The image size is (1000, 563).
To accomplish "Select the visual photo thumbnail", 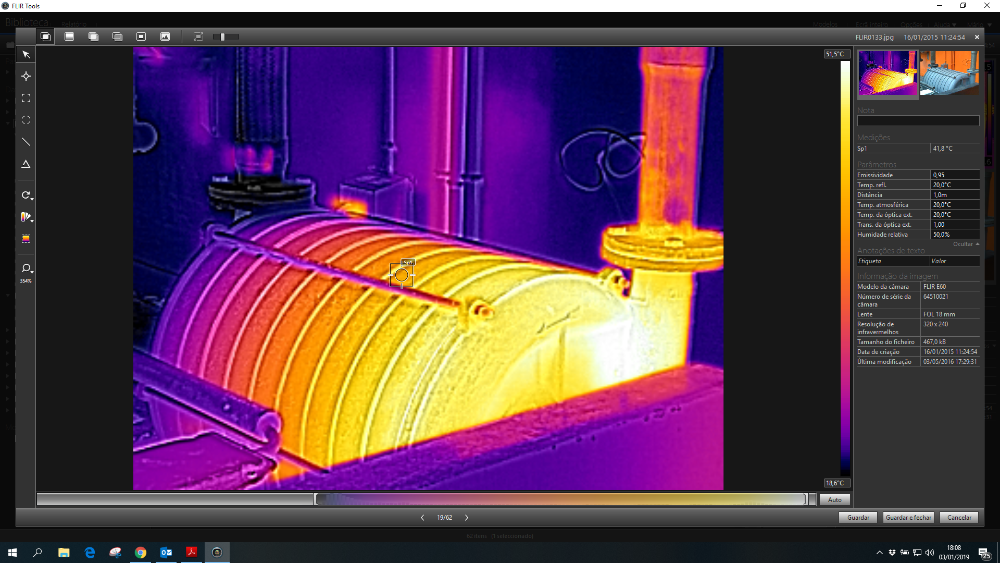I will click(949, 74).
